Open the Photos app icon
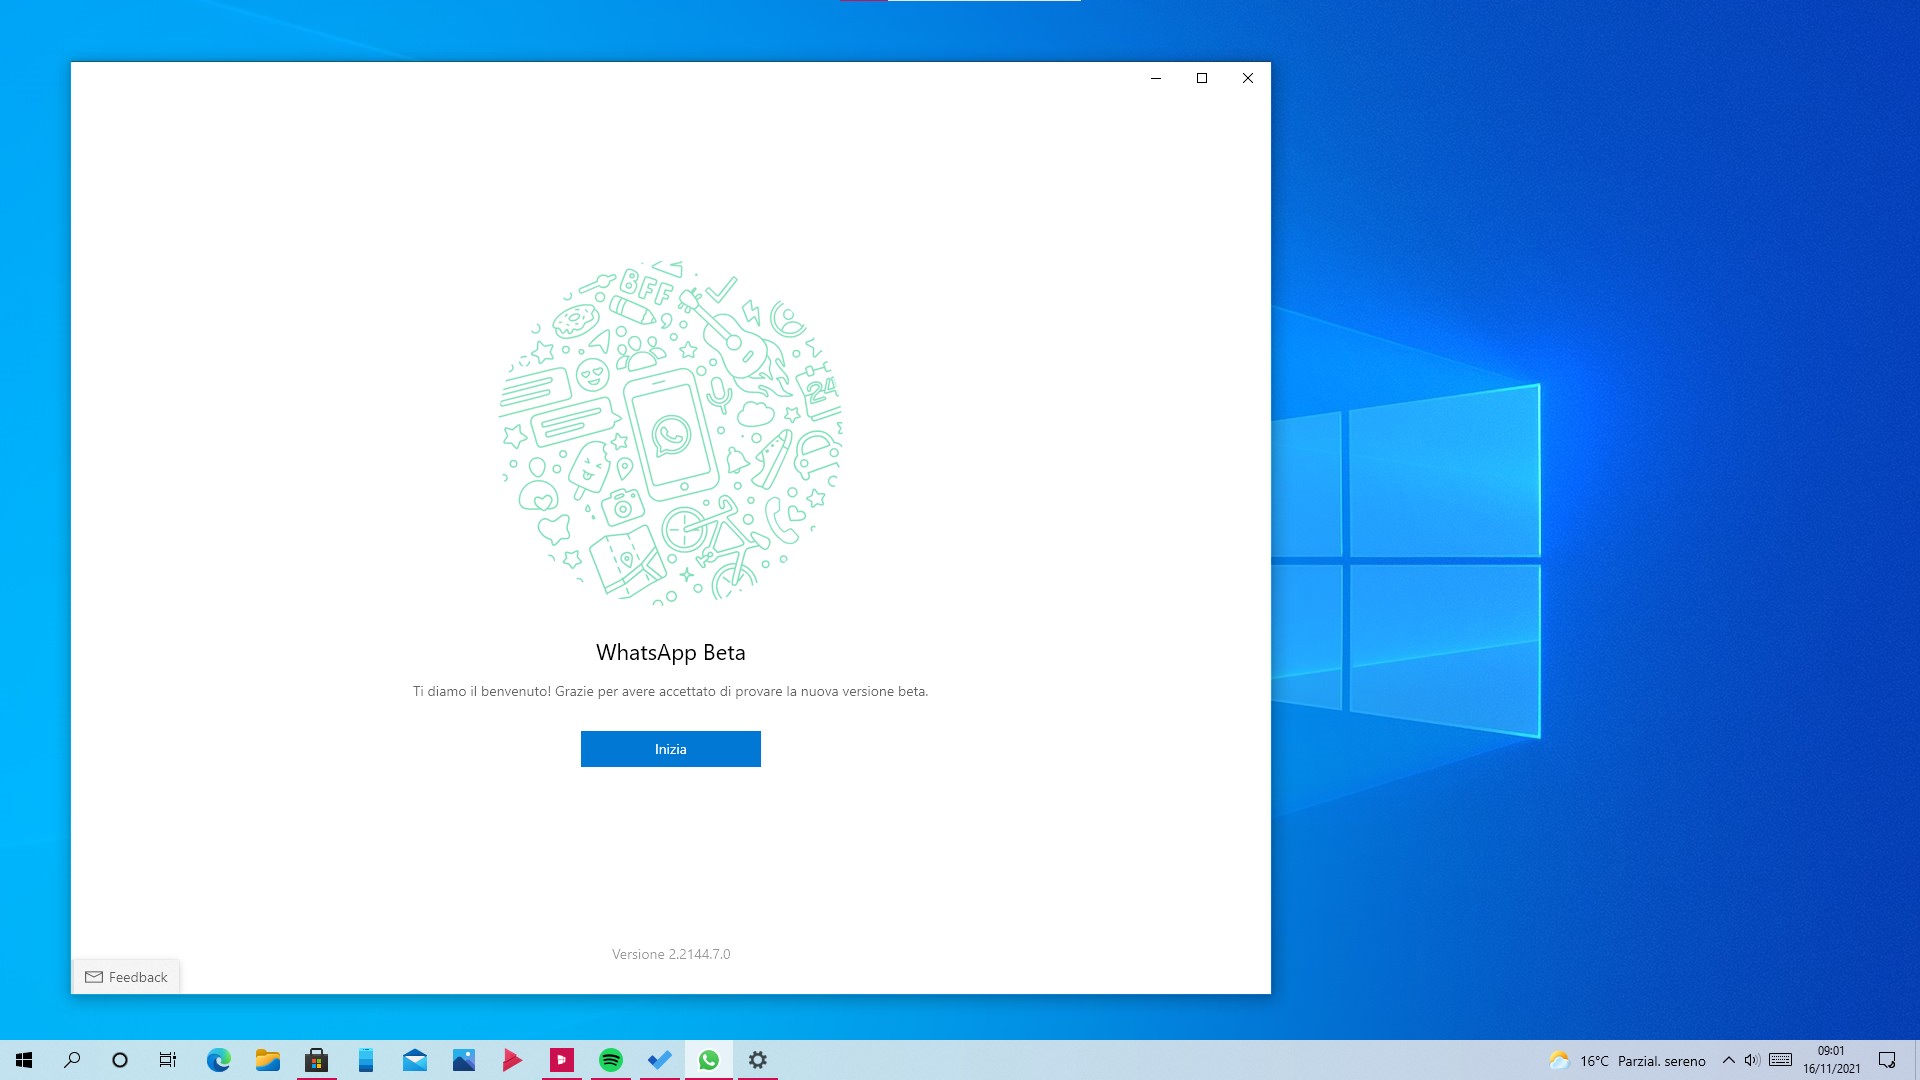 point(463,1060)
